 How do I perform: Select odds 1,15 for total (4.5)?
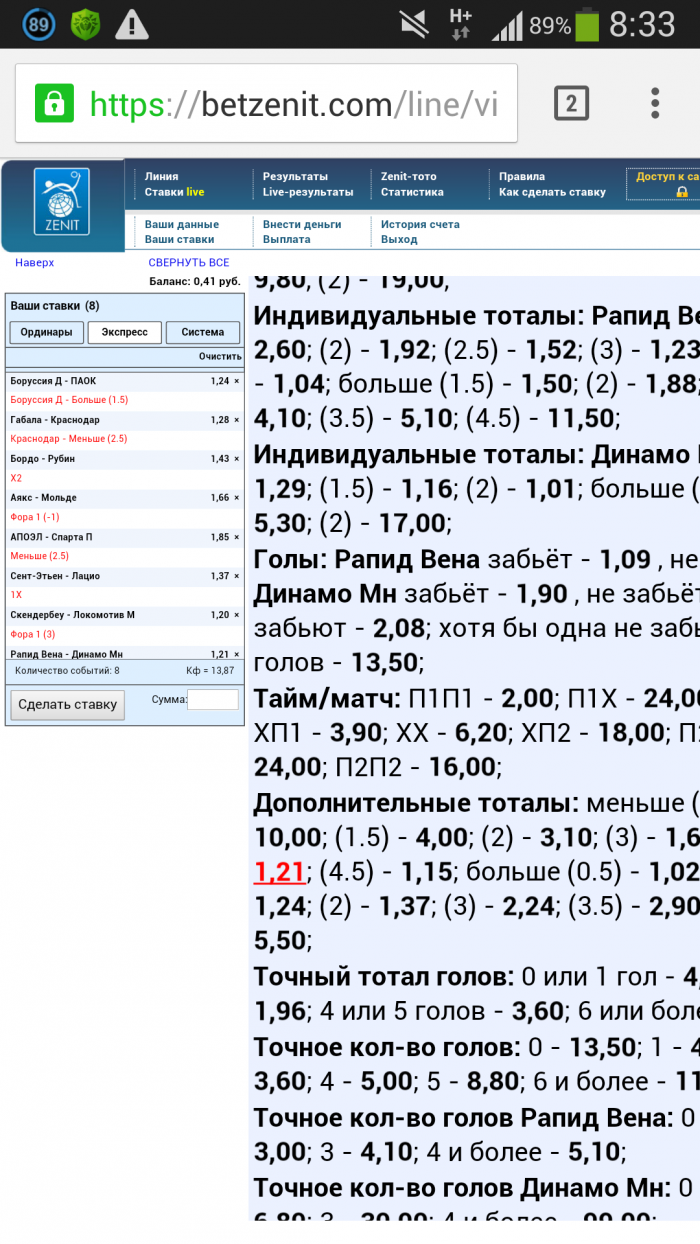[x=427, y=873]
